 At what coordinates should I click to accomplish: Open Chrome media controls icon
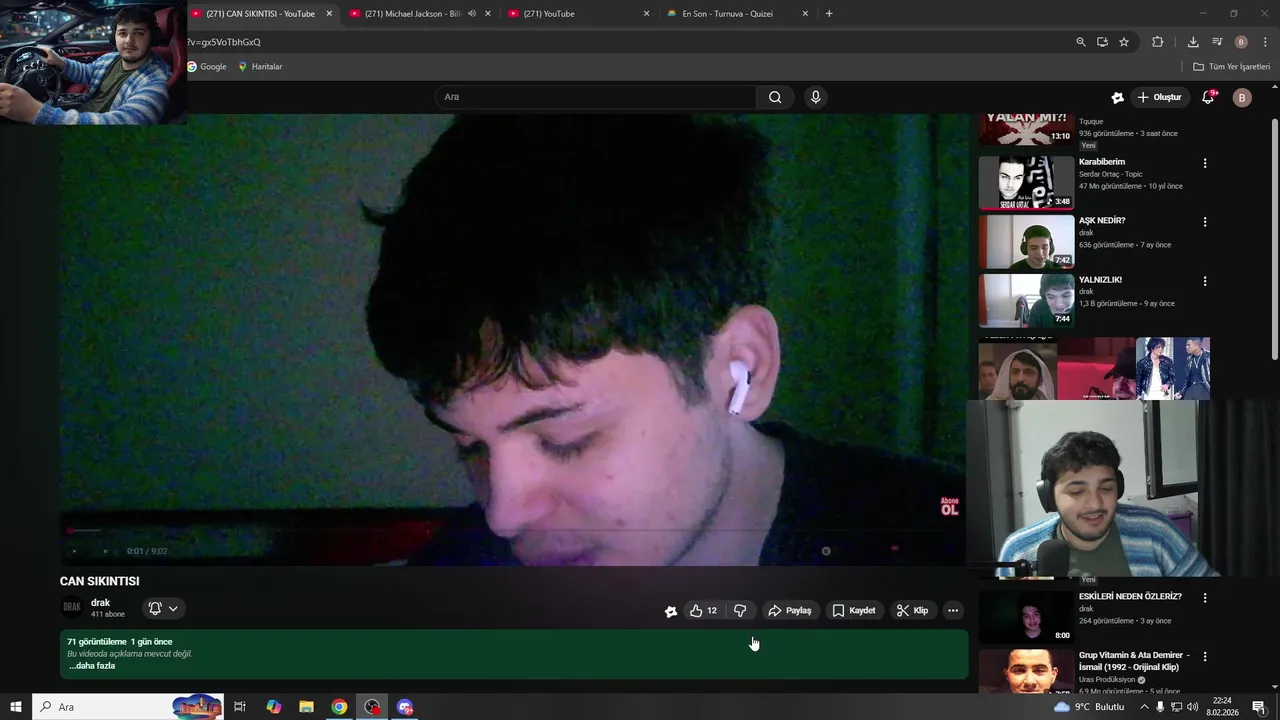point(1217,42)
